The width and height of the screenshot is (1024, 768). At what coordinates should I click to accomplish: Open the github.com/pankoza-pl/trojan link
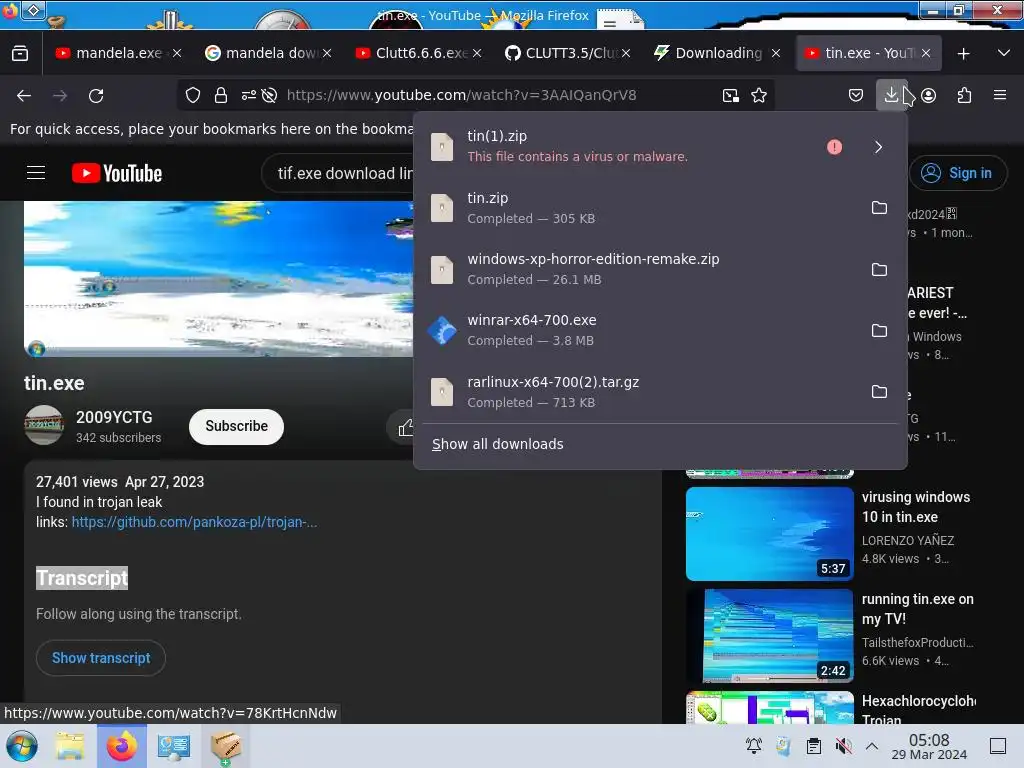[x=194, y=522]
